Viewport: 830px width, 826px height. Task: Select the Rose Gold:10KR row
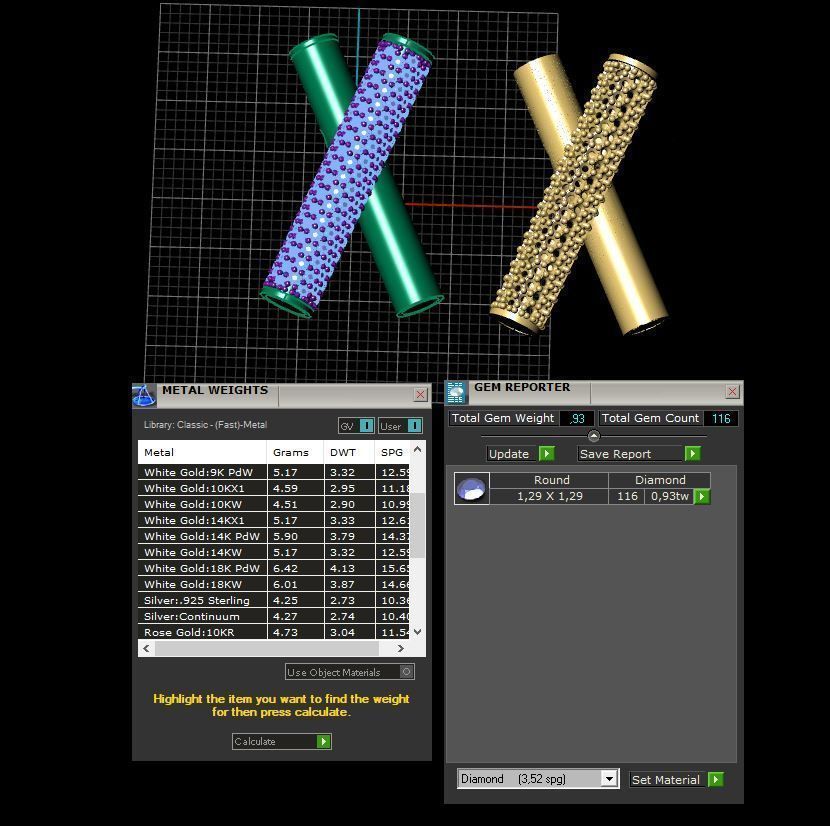tap(274, 632)
